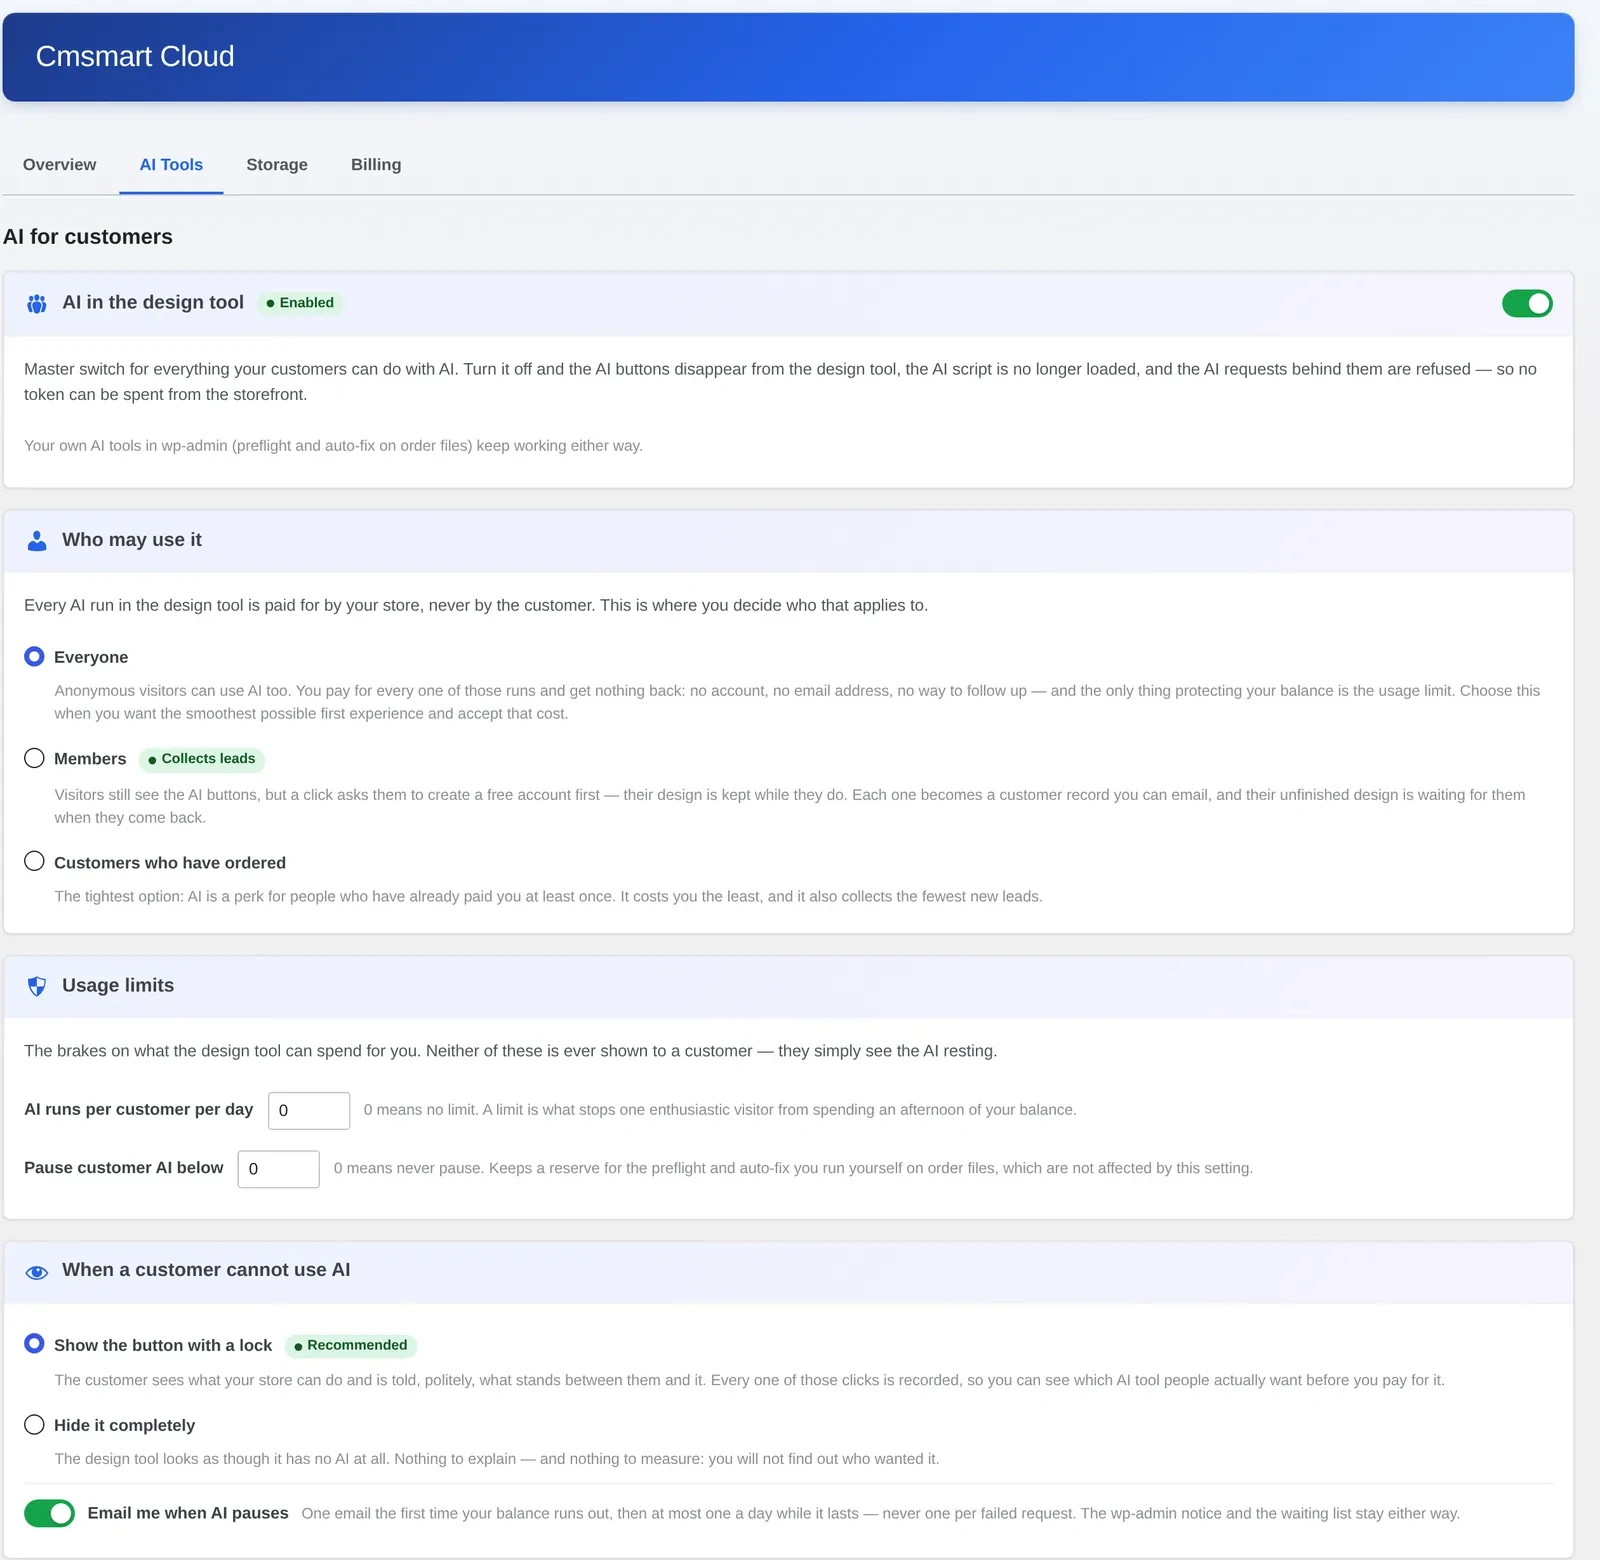Screen dimensions: 1600x1560
Task: Click the green Enabled status badge
Action: (300, 303)
